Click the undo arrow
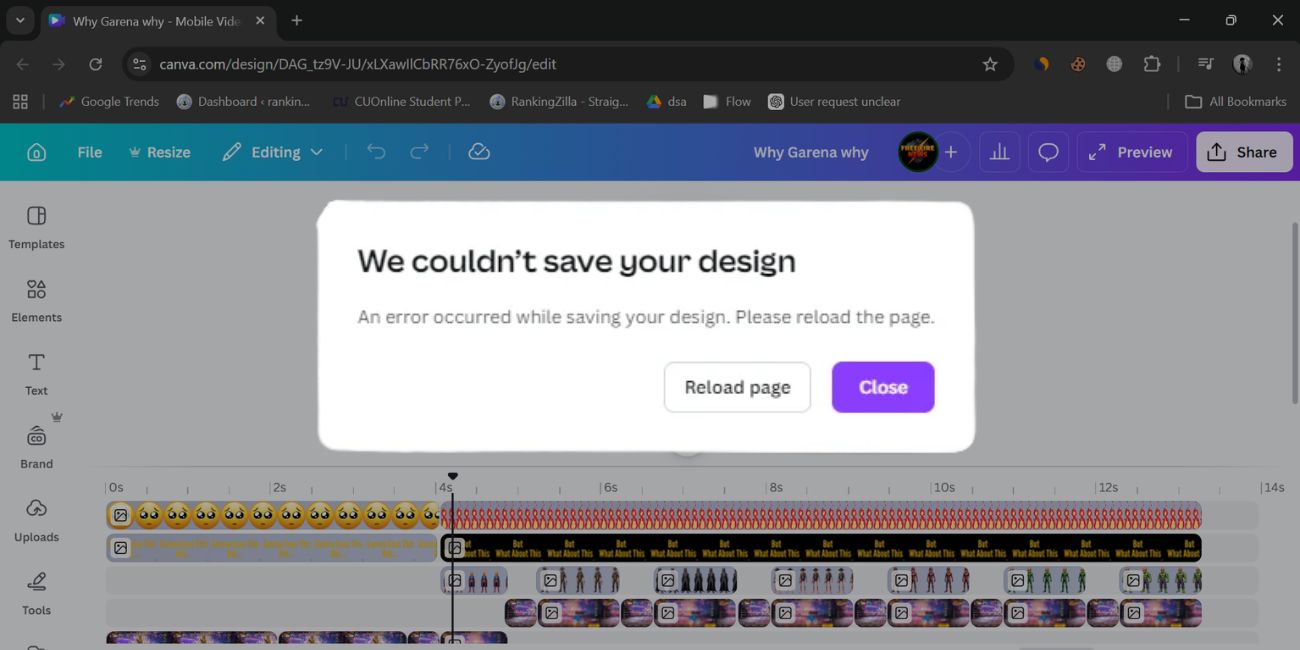The image size is (1300, 650). (x=375, y=151)
